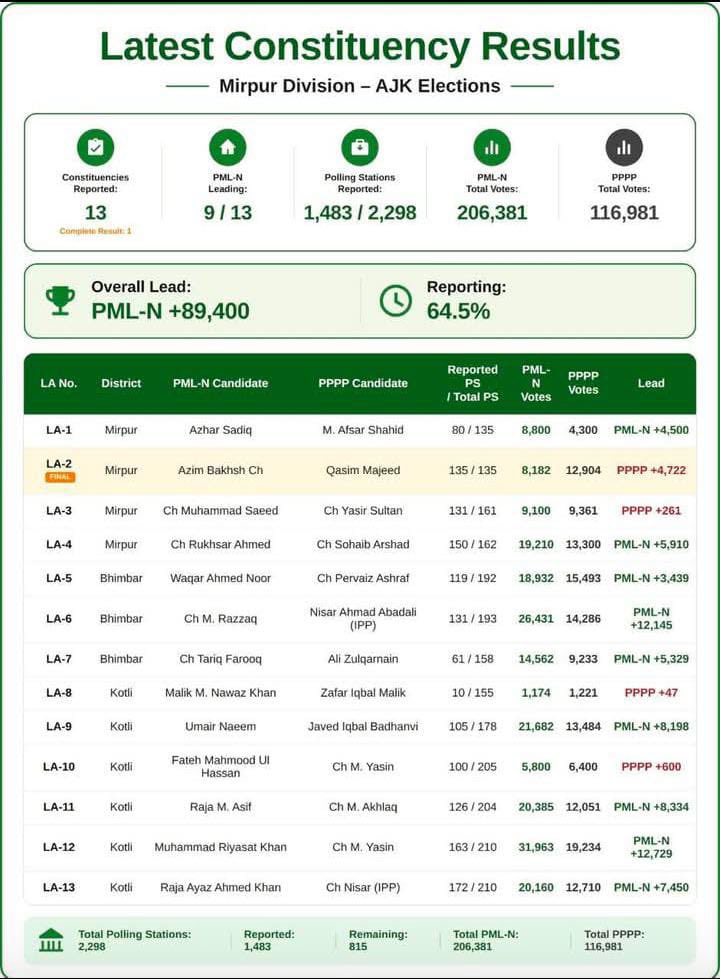Click the PPPP +261 lead value

coord(651,511)
